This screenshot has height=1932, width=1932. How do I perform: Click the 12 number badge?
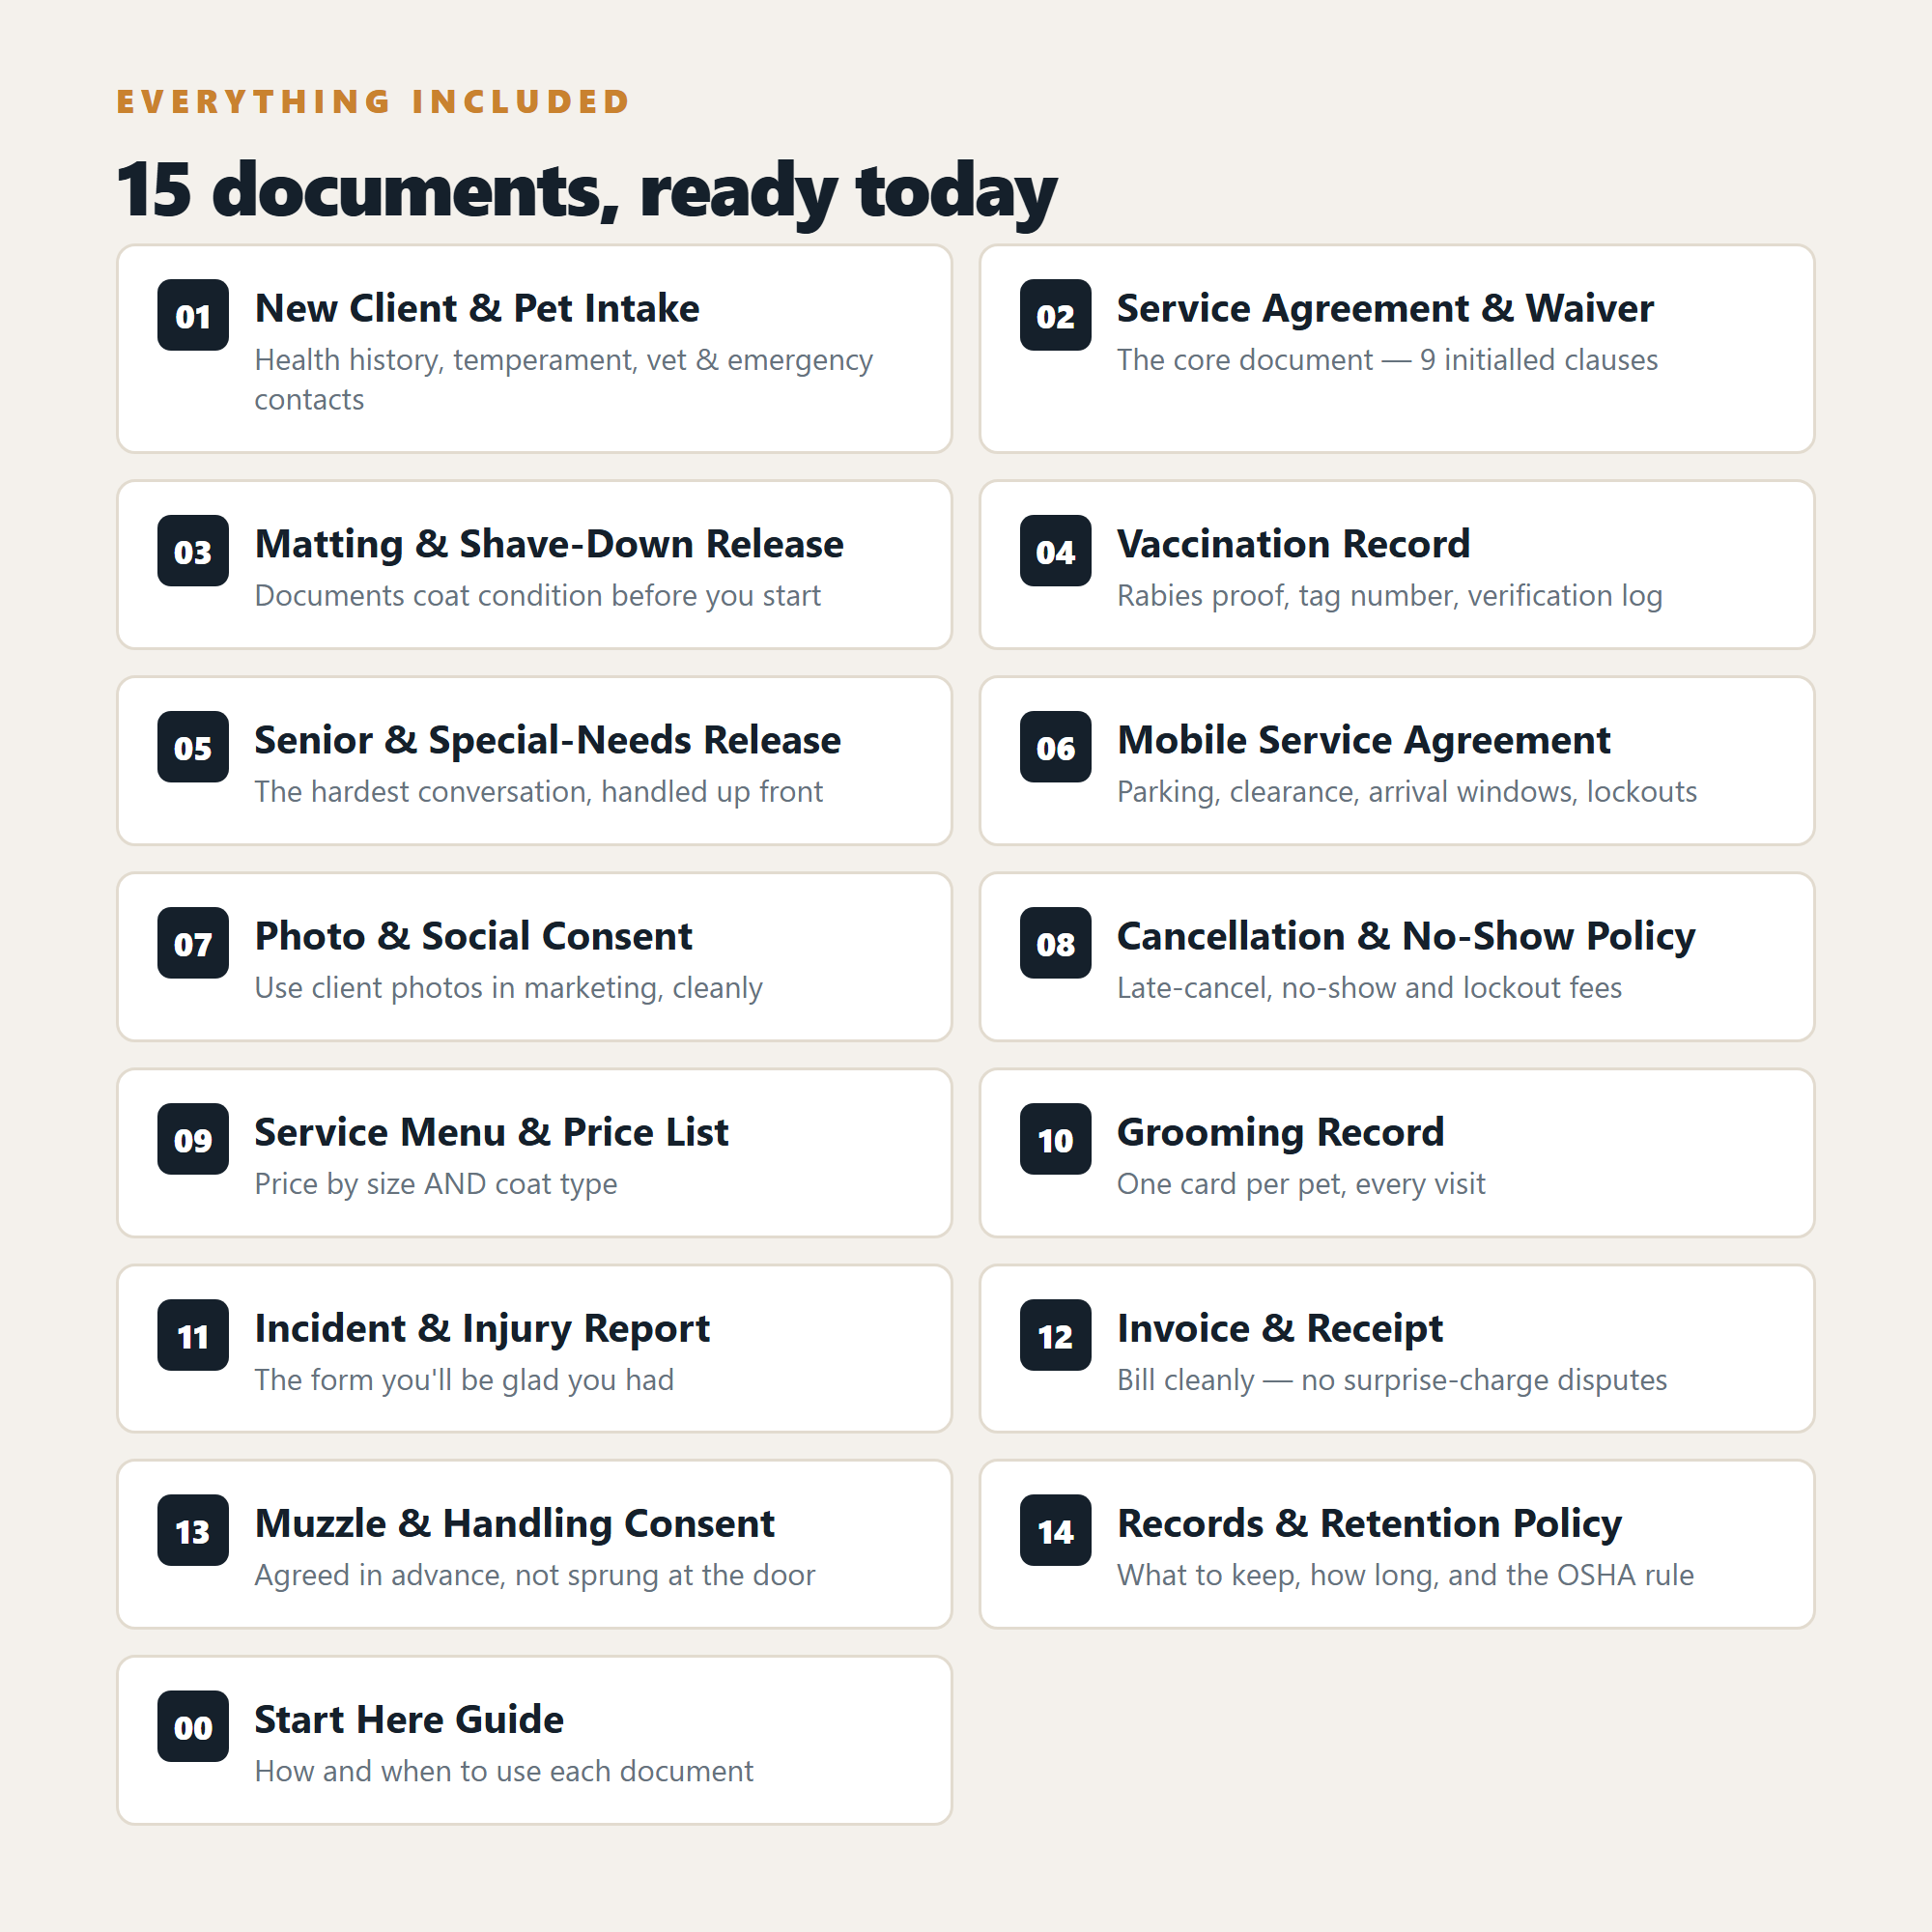click(x=1055, y=1335)
